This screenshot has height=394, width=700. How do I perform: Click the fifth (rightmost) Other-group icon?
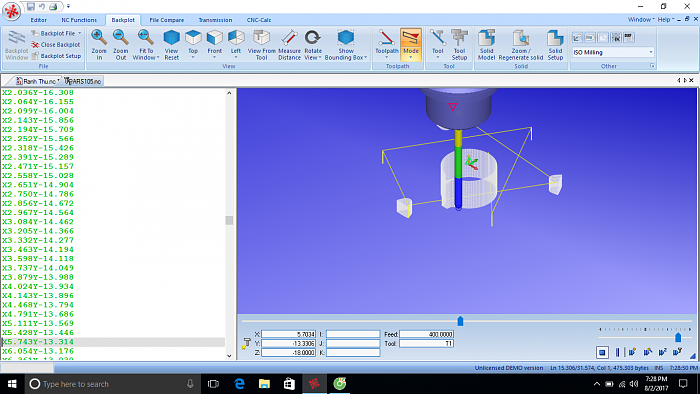coord(629,37)
